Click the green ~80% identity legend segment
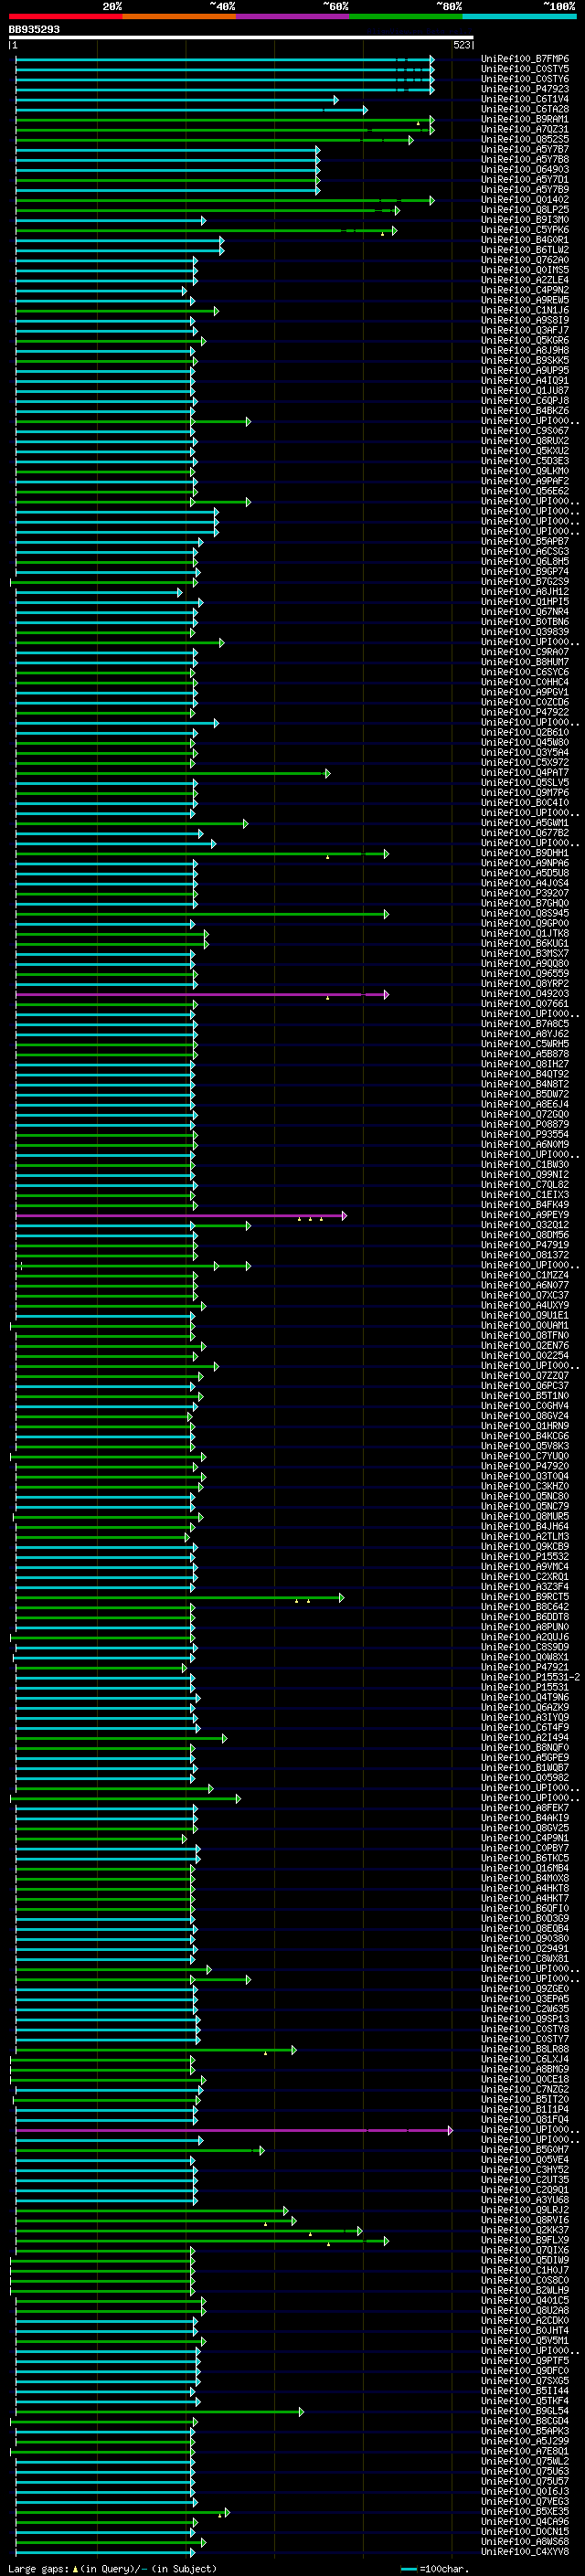 [x=405, y=16]
